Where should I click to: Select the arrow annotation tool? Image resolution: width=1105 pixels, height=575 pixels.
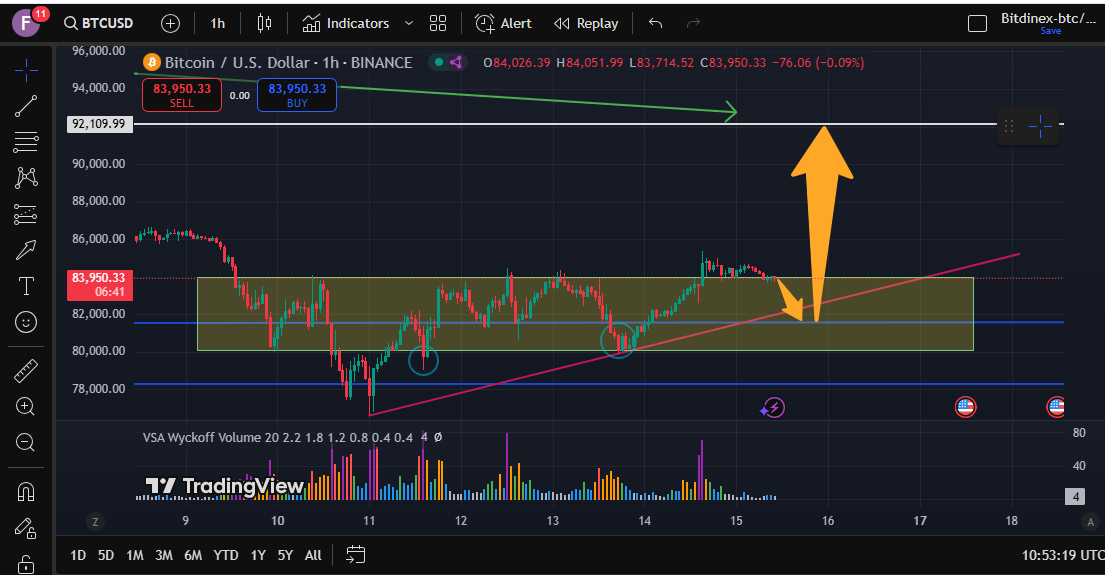26,249
